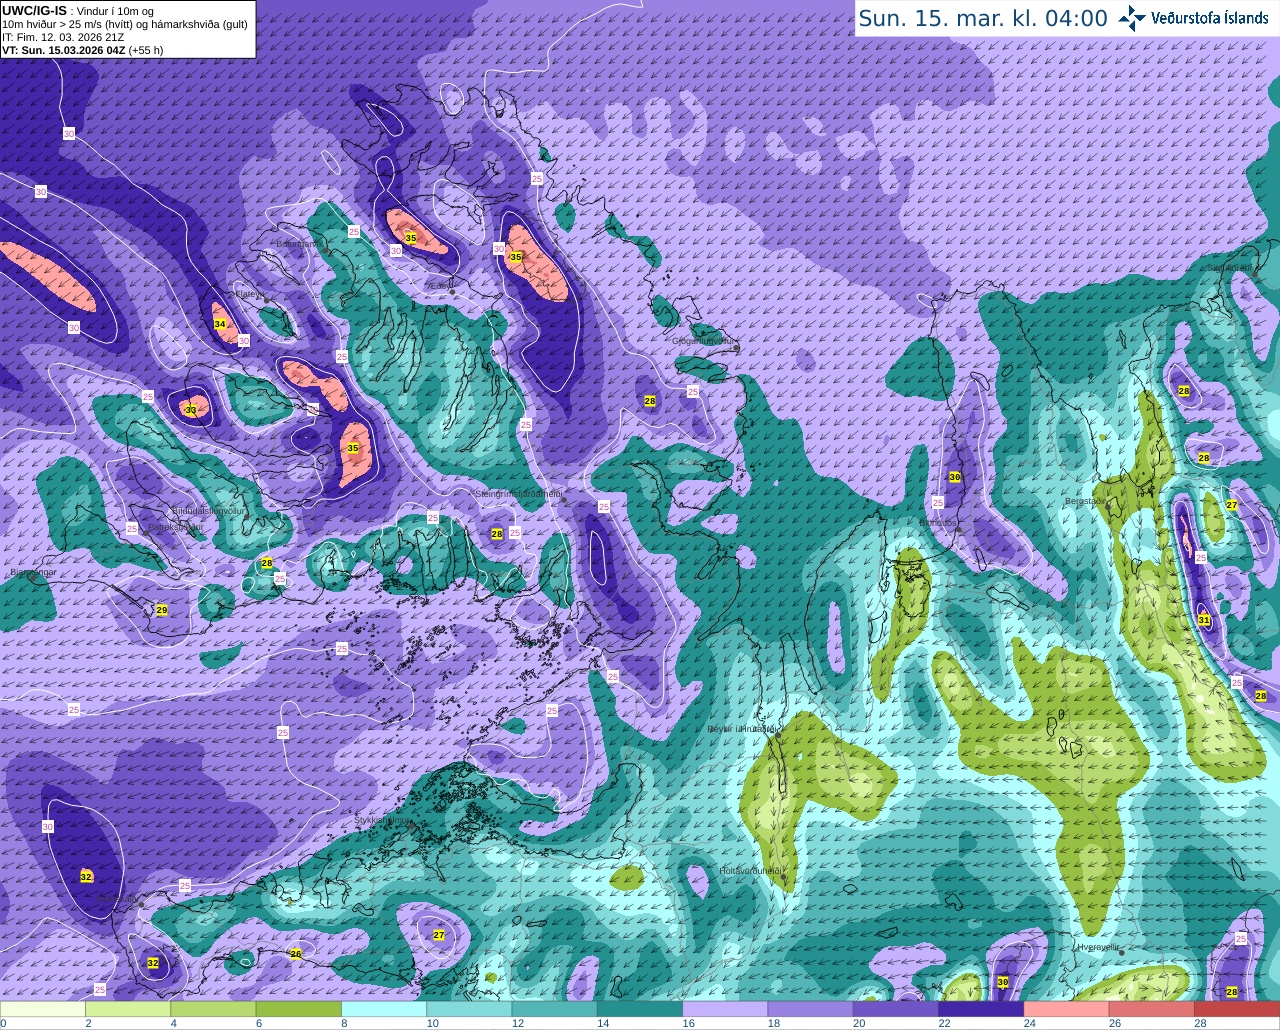Viewport: 1280px width, 1030px height.
Task: Click the 'UWC/IG-IS' title text
Action: coord(34,11)
